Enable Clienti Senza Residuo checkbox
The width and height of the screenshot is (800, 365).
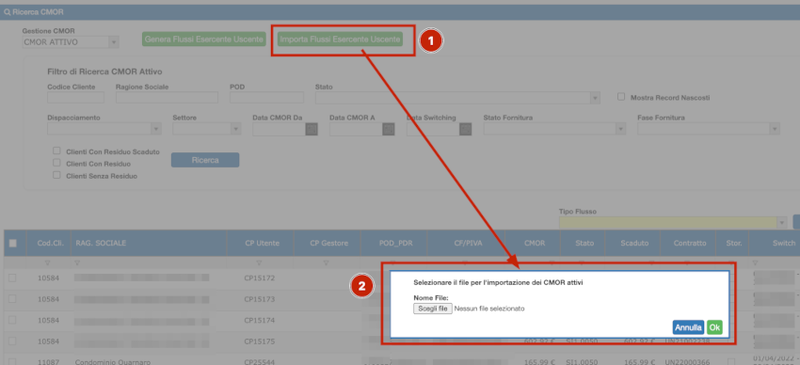pos(57,175)
